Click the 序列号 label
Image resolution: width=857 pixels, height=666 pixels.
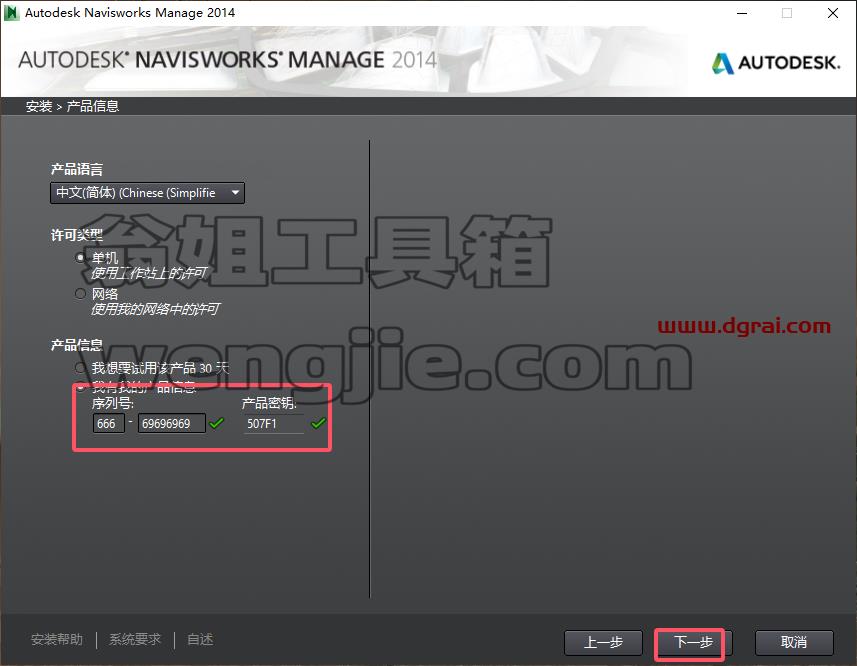tap(113, 404)
